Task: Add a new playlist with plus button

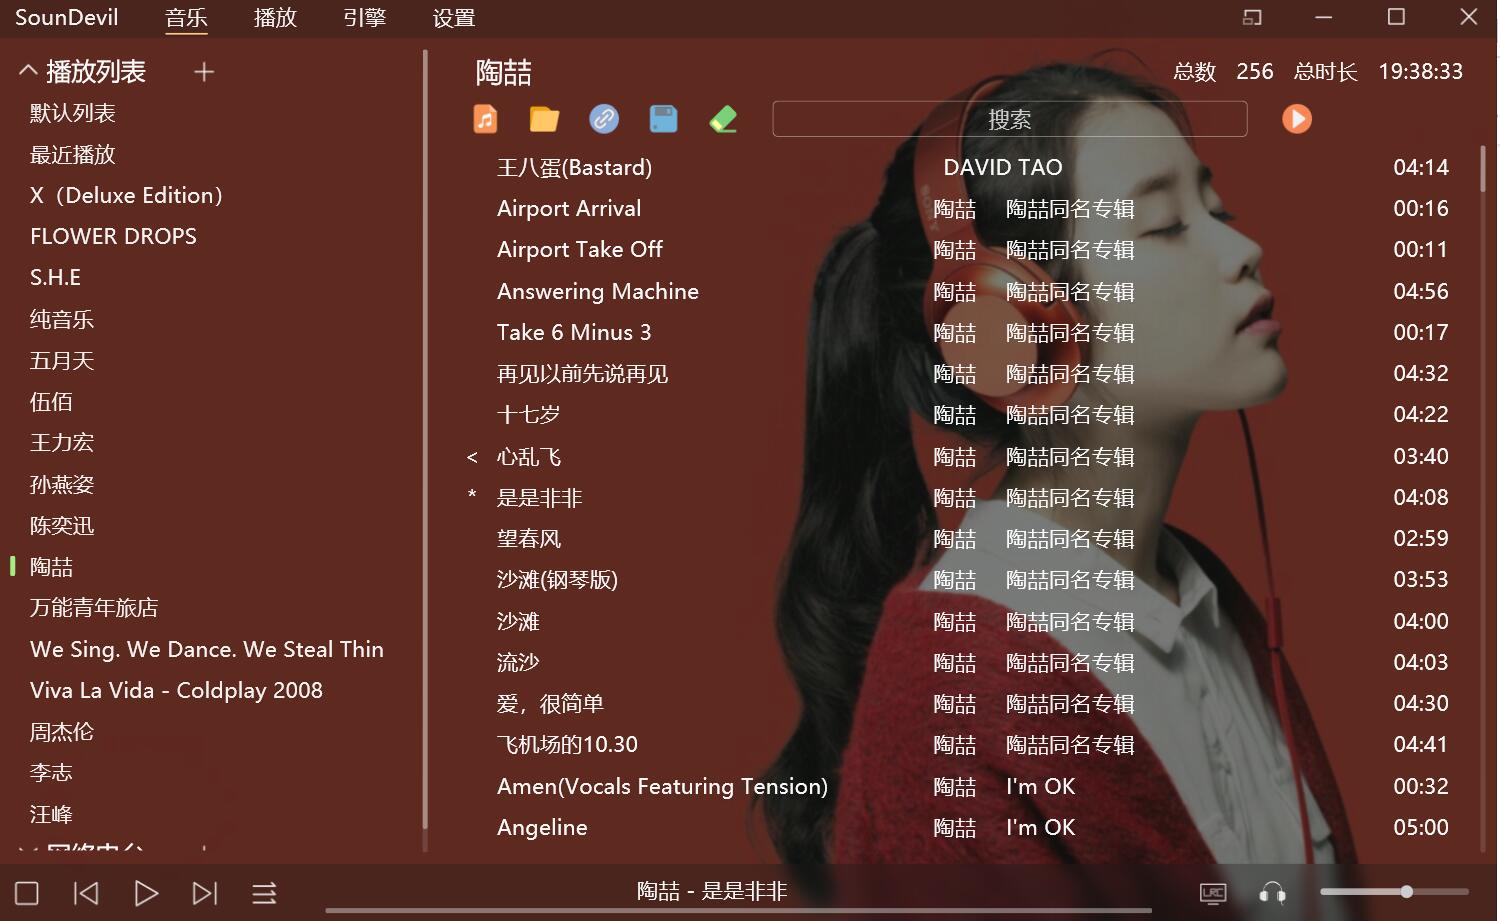Action: click(204, 72)
